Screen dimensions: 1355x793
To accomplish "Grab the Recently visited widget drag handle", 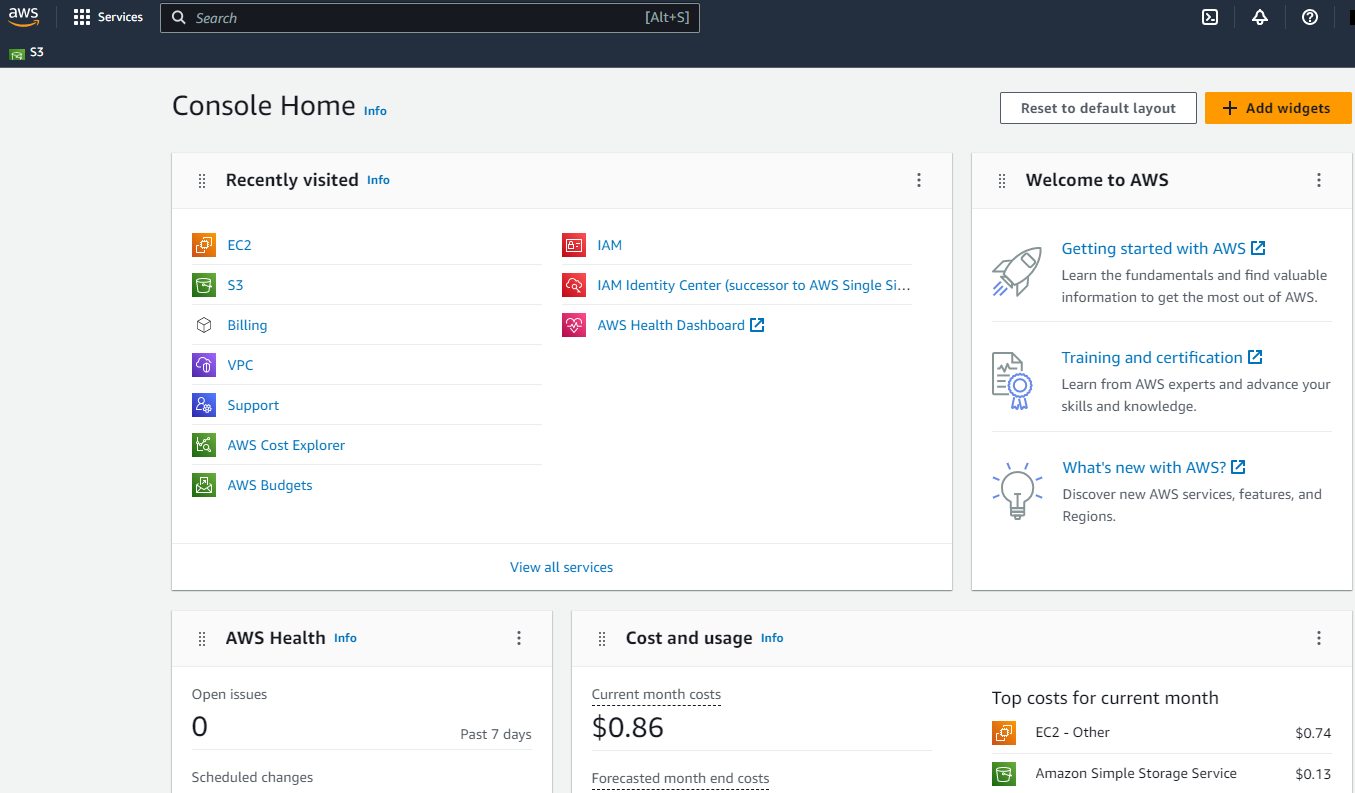I will [202, 181].
